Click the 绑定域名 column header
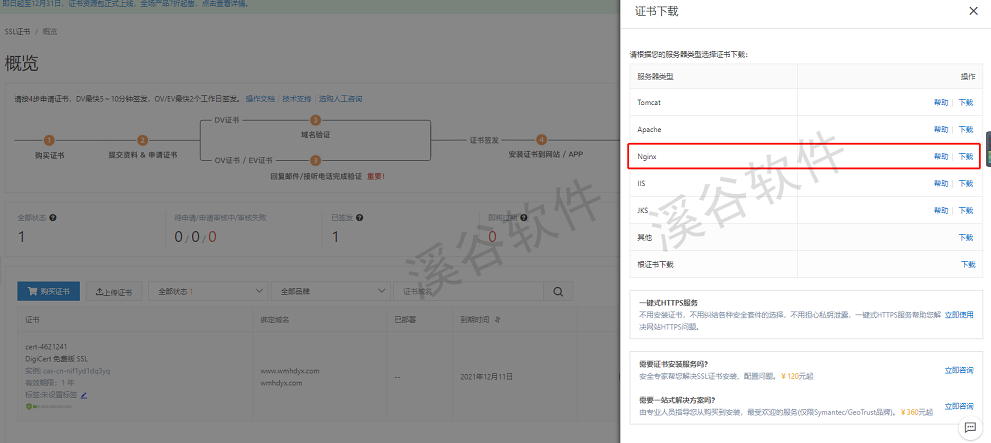The image size is (991, 443). [275, 320]
